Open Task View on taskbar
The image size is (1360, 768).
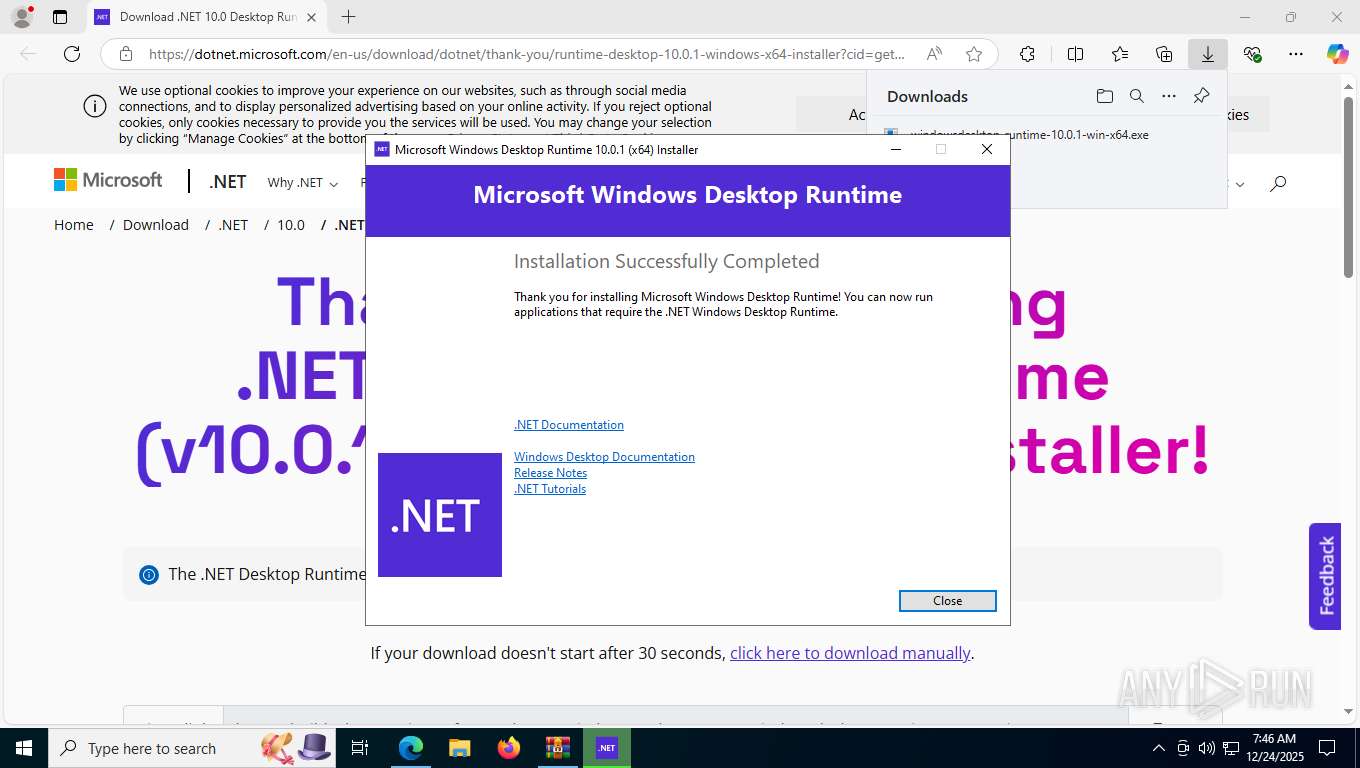tap(360, 748)
